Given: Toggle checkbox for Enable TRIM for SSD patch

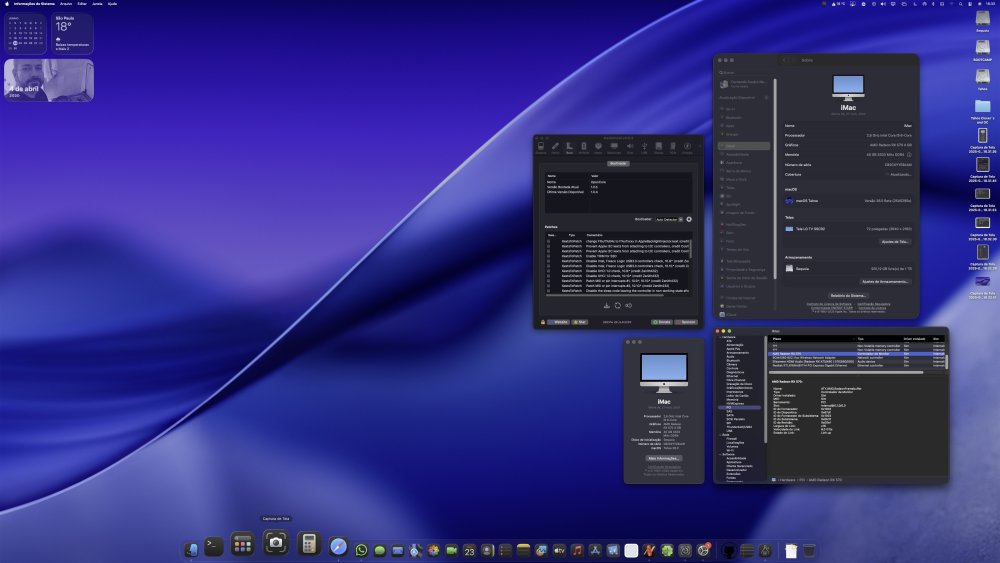Looking at the screenshot, I should point(548,256).
